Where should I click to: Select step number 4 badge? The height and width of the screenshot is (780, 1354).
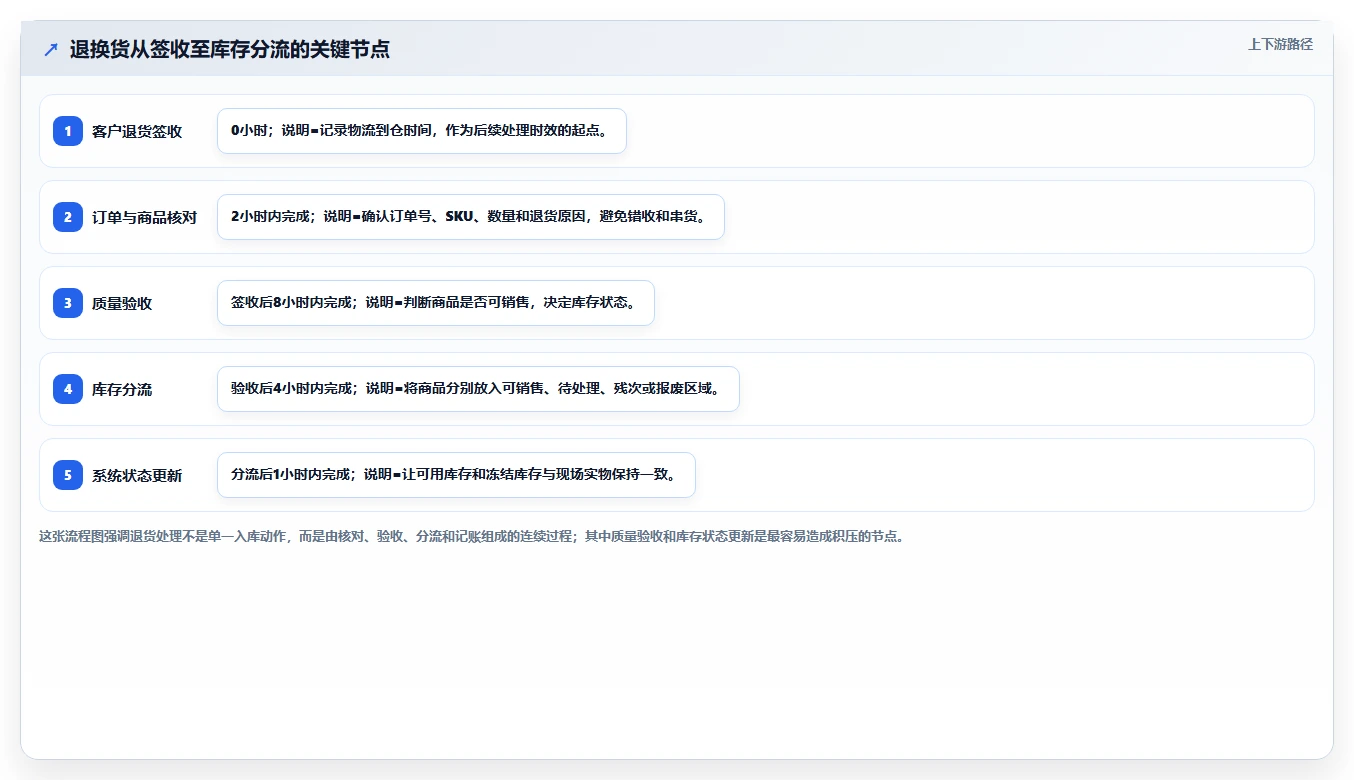pos(68,389)
